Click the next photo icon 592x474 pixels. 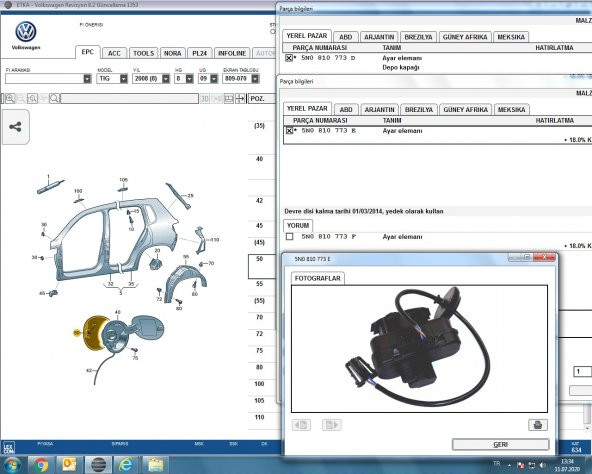click(331, 425)
